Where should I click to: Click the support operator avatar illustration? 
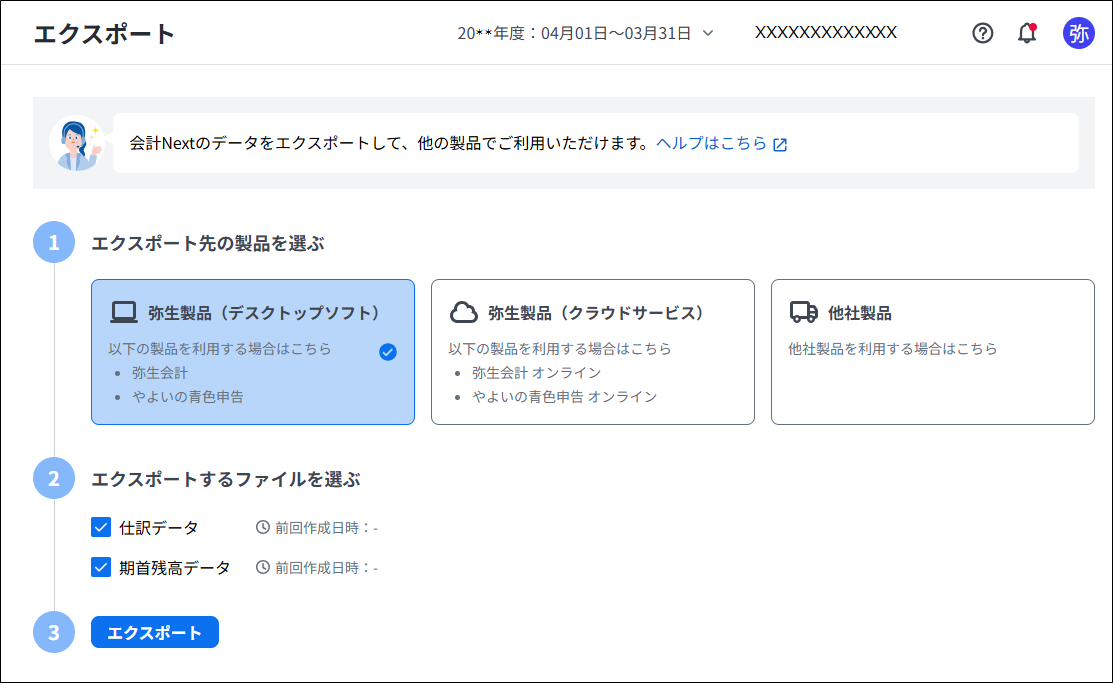click(76, 143)
